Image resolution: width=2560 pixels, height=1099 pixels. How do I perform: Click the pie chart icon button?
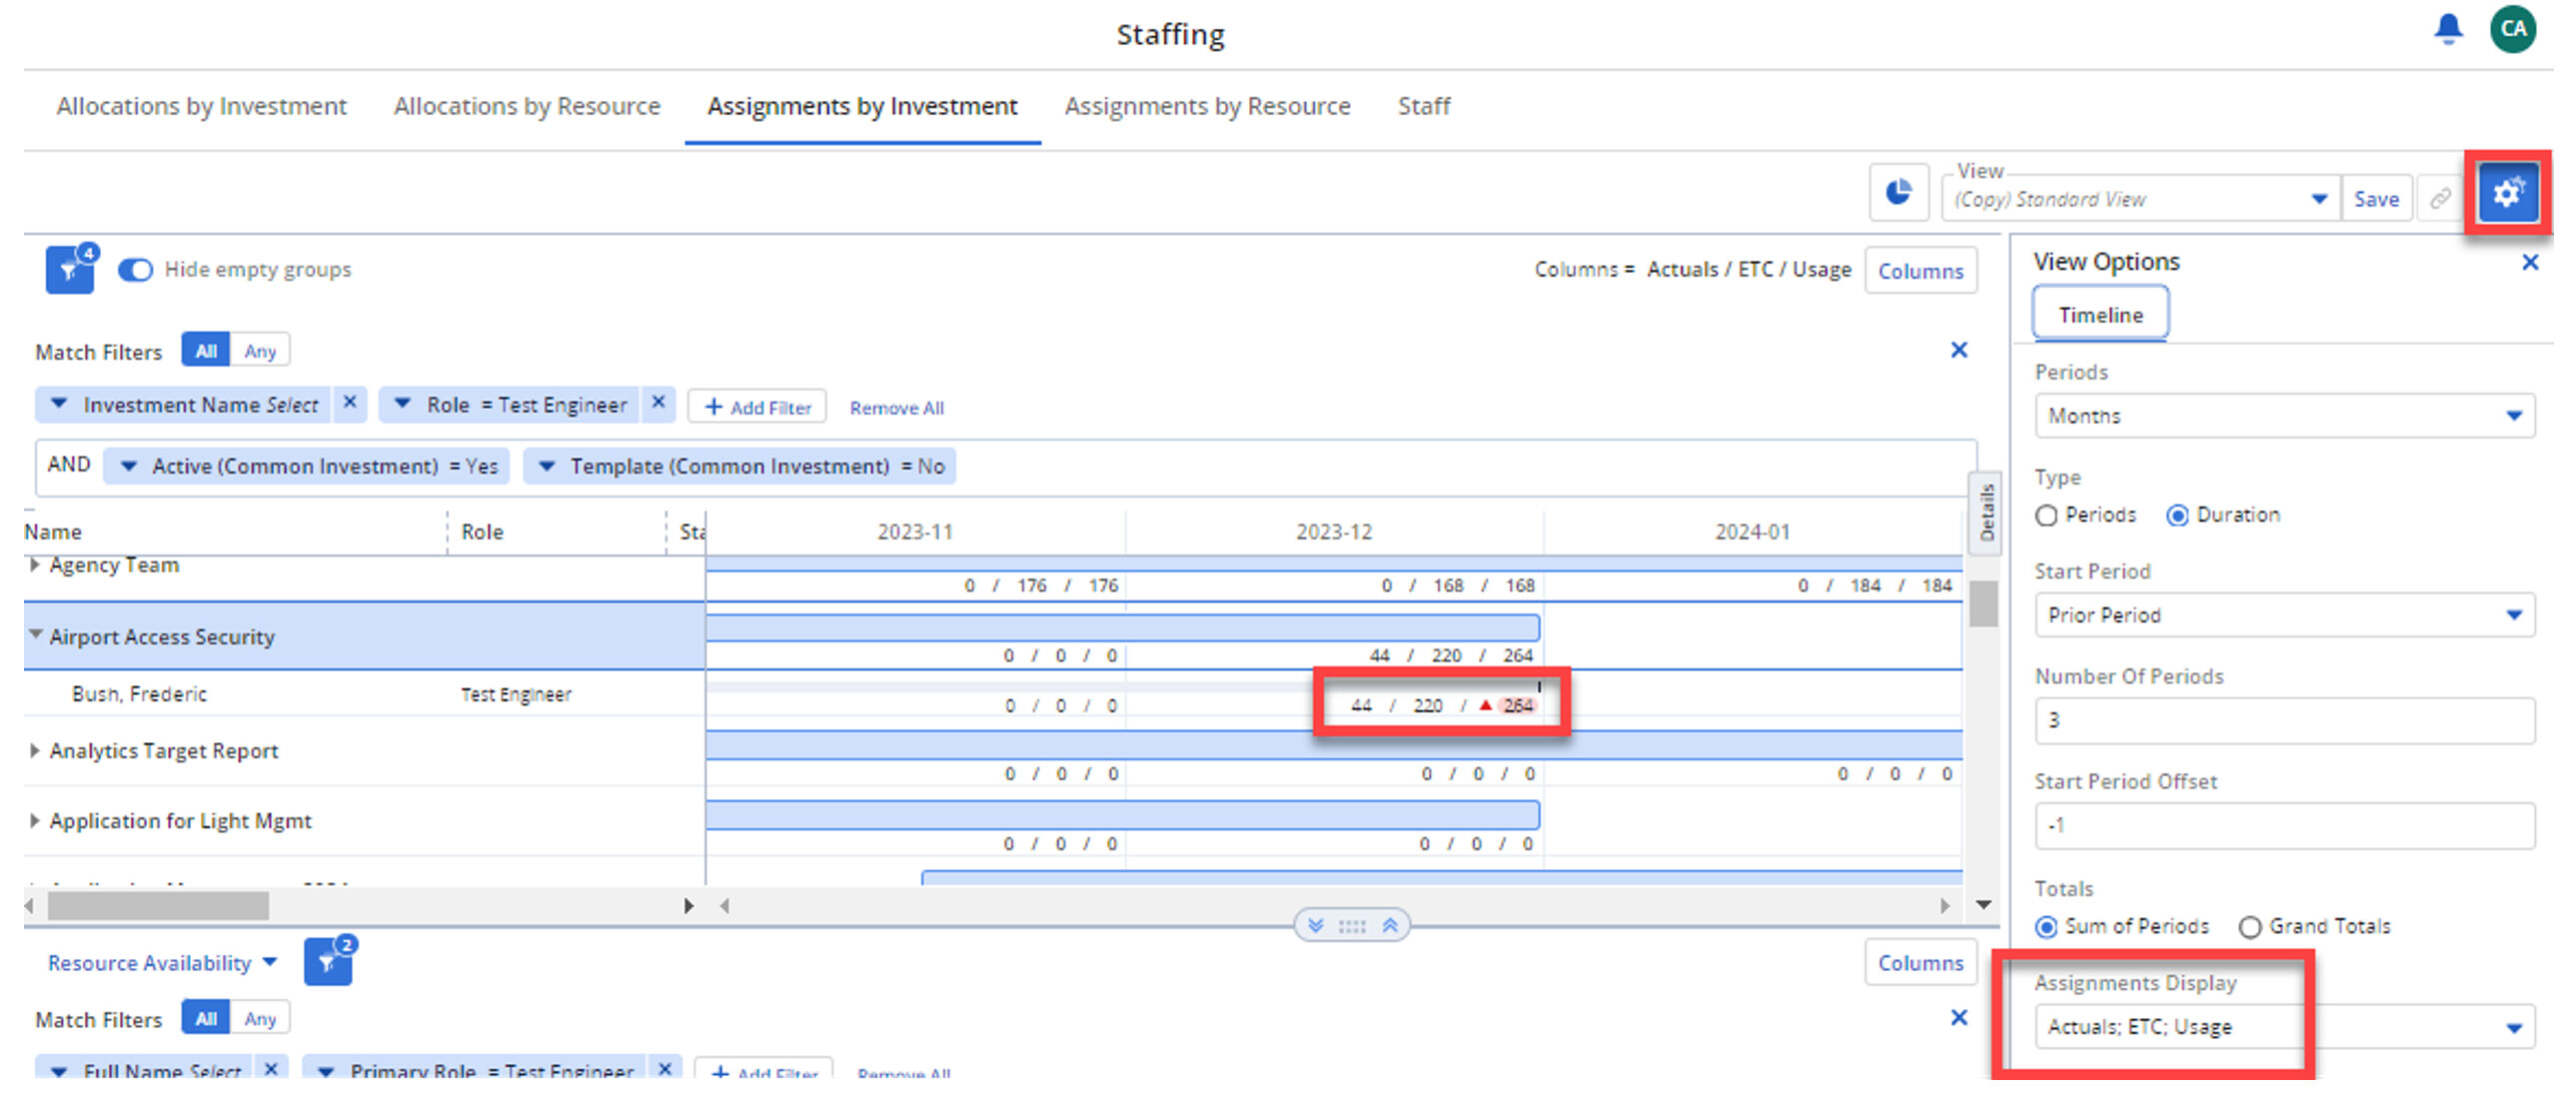[x=1898, y=192]
